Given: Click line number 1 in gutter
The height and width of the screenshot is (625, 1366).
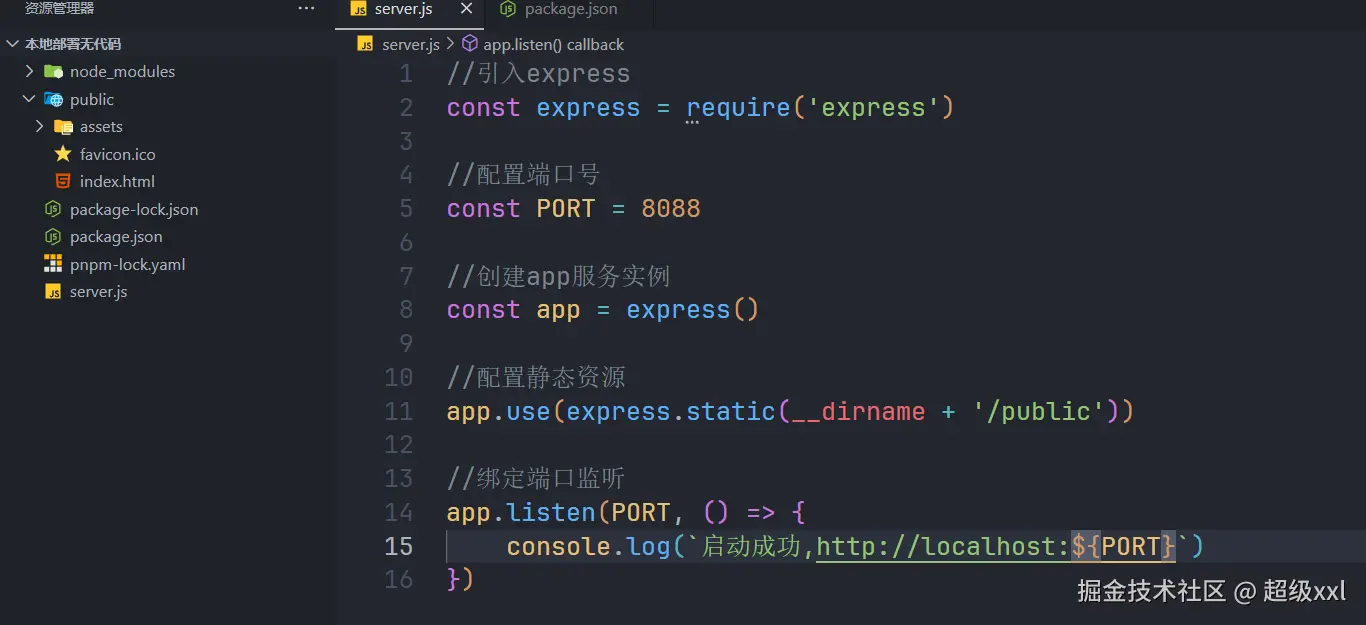Looking at the screenshot, I should [405, 73].
